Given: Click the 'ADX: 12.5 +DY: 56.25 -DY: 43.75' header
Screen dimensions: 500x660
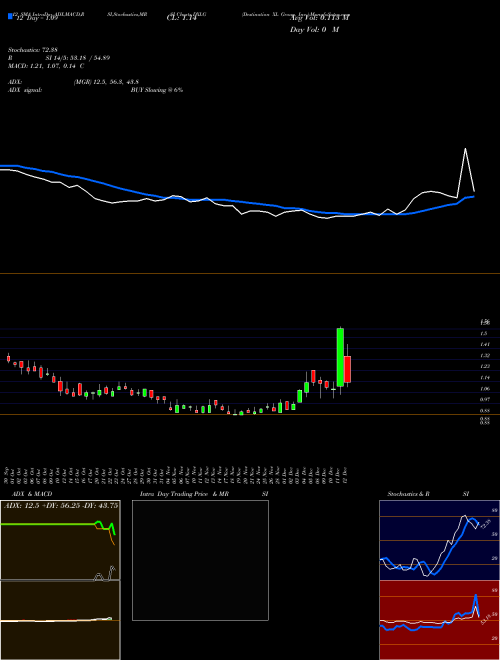Looking at the screenshot, I should point(61,506).
